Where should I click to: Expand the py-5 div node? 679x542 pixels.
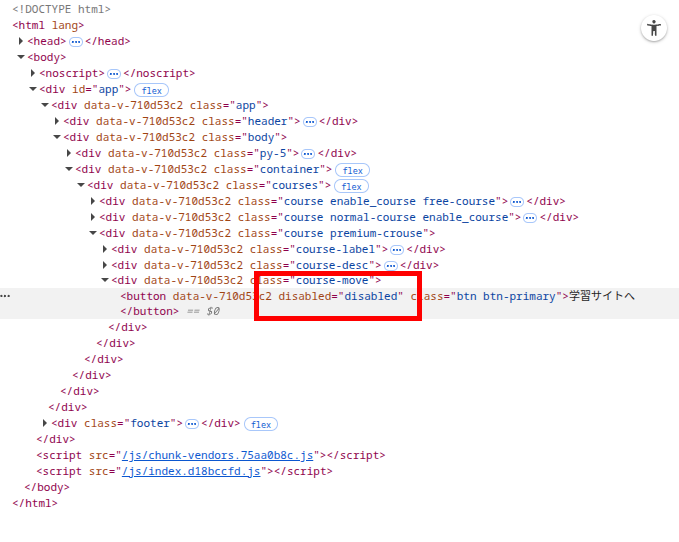click(x=69, y=153)
